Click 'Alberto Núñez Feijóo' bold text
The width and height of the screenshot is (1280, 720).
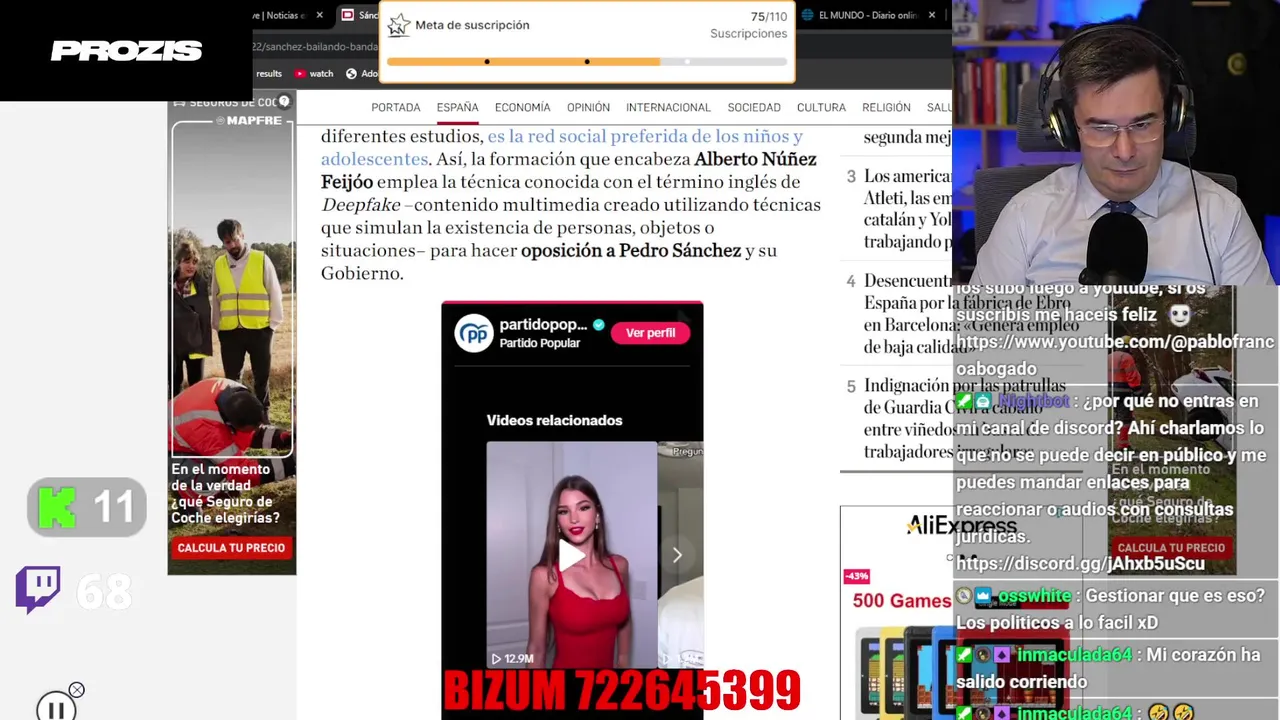[x=569, y=170]
